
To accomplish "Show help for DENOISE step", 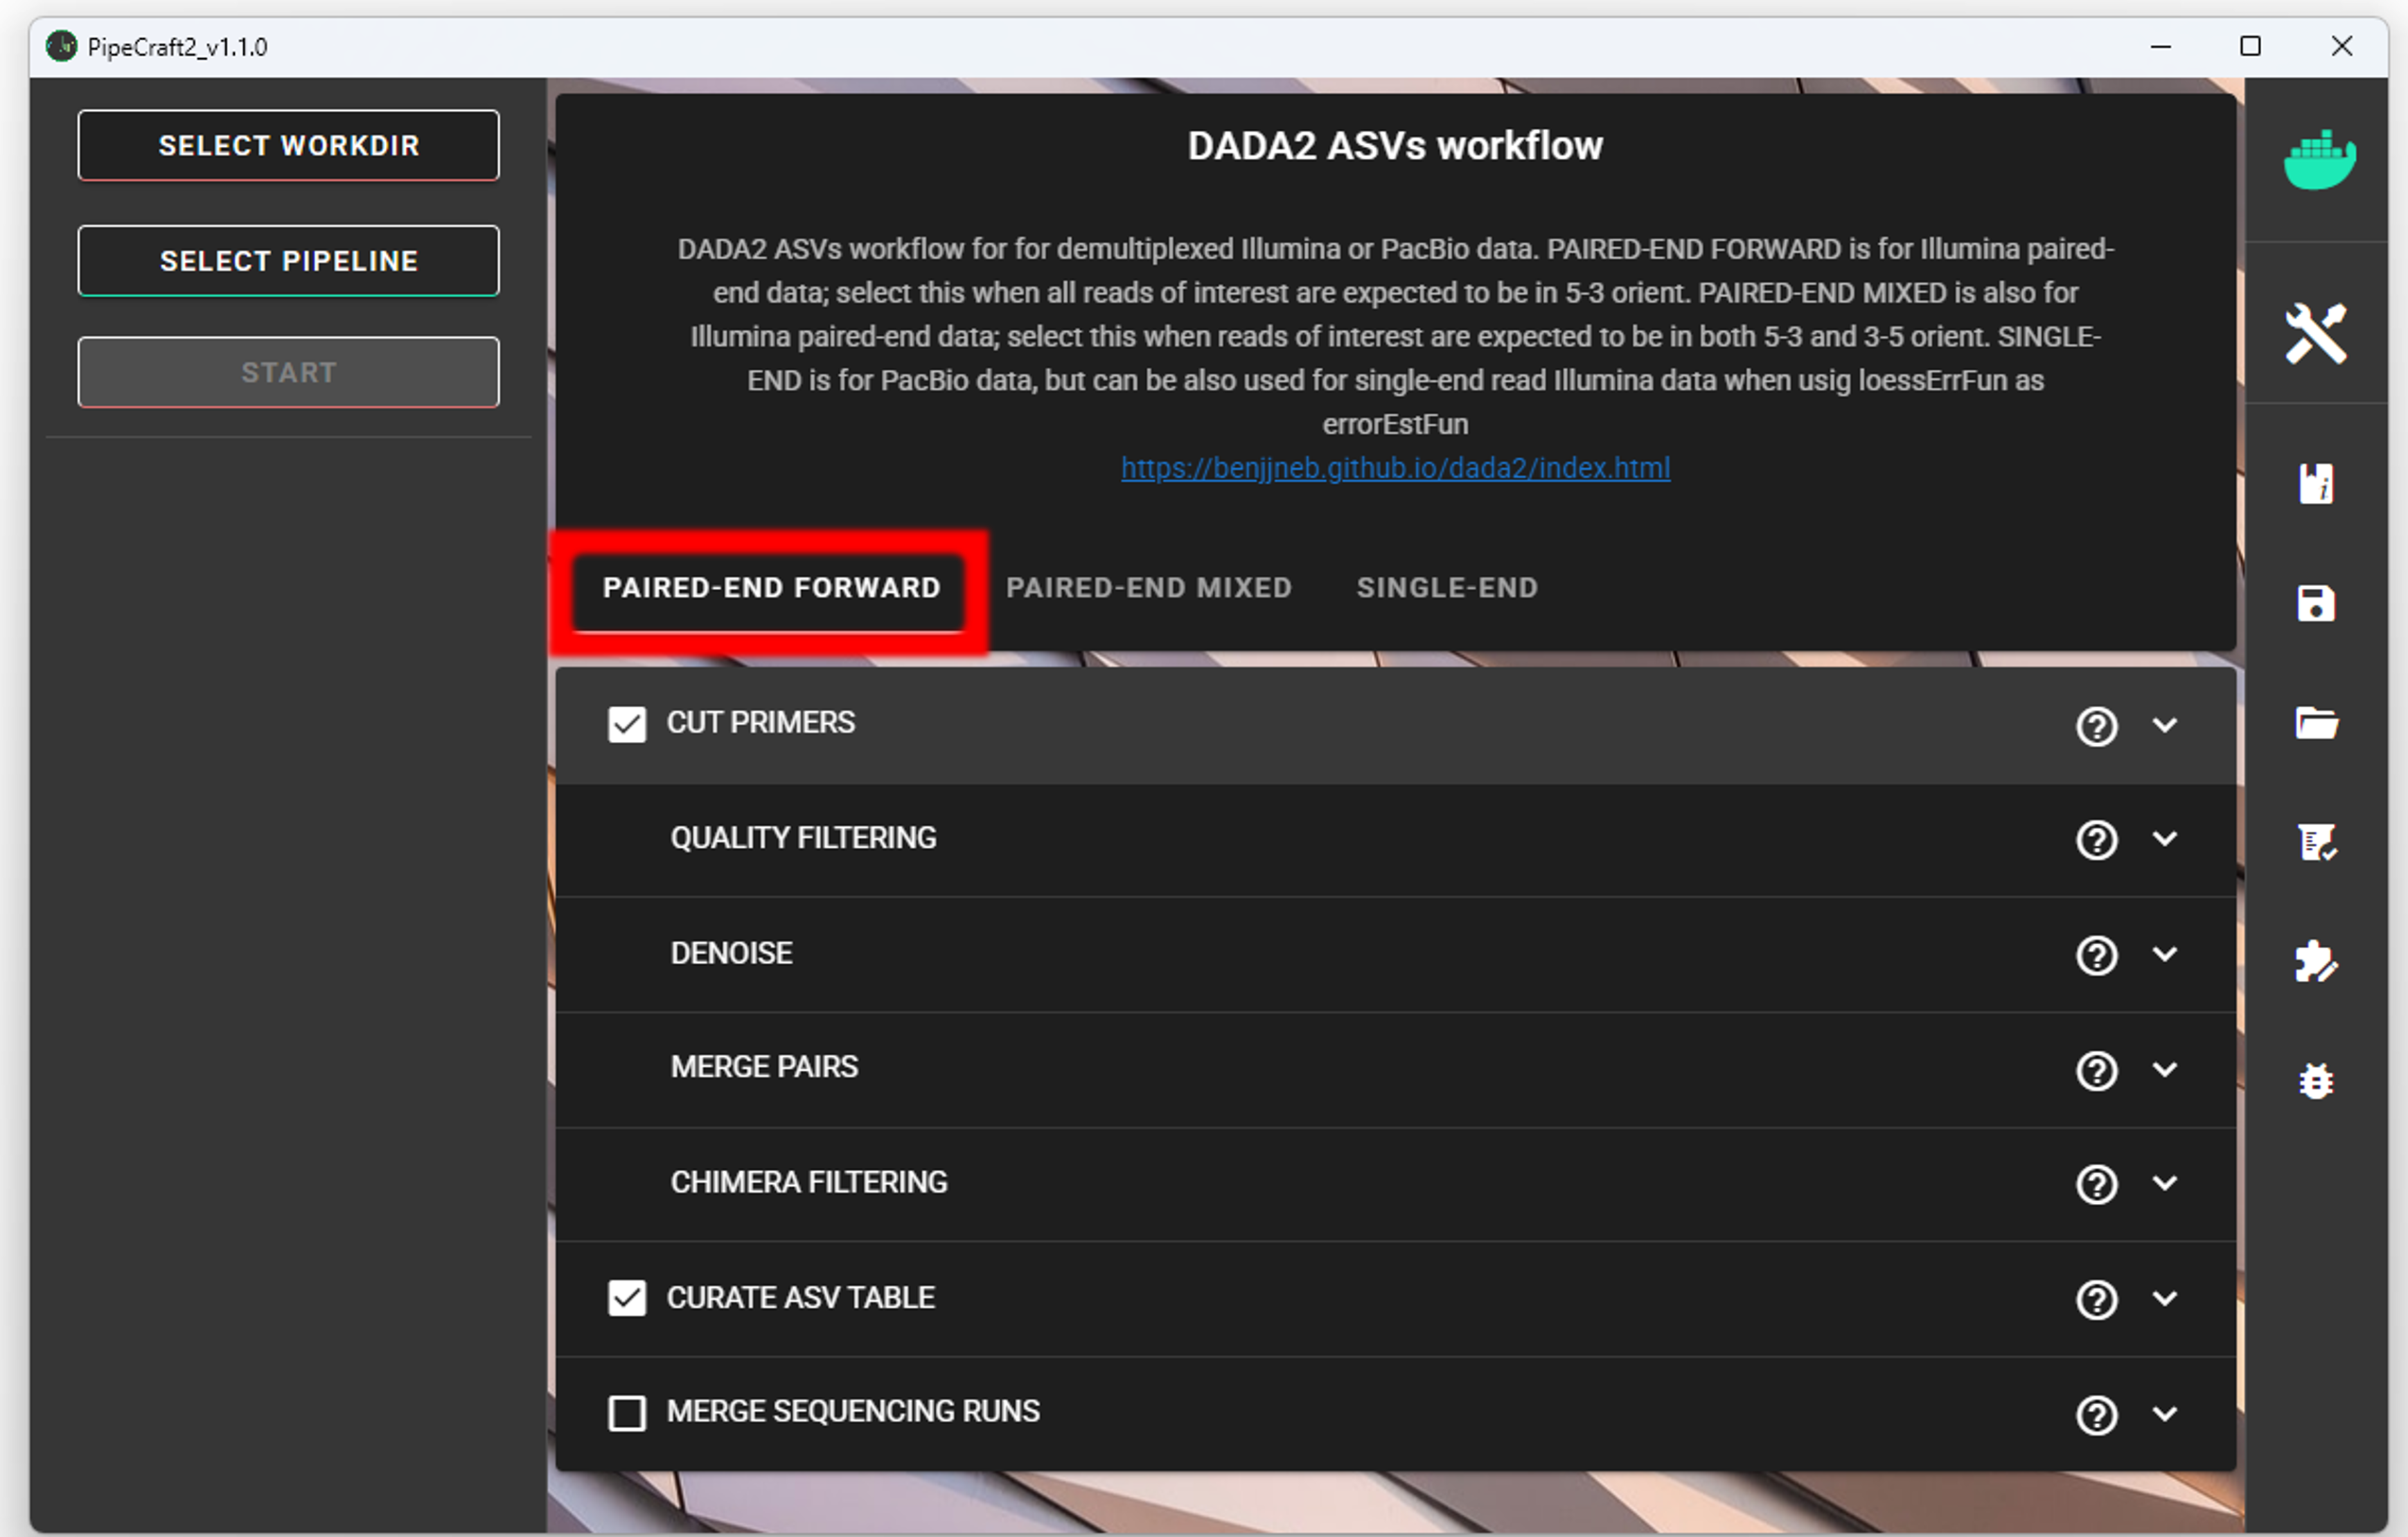I will click(x=2096, y=955).
